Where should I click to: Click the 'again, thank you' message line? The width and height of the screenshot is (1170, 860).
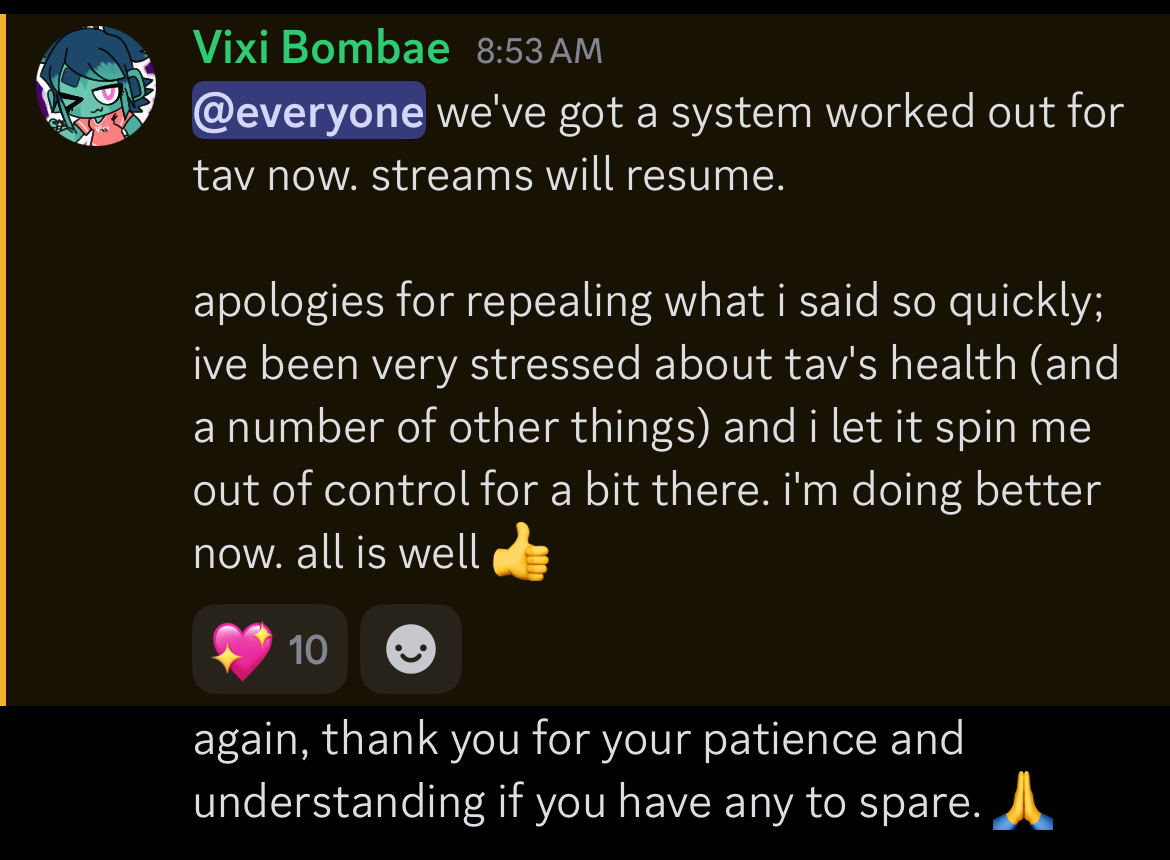point(578,740)
